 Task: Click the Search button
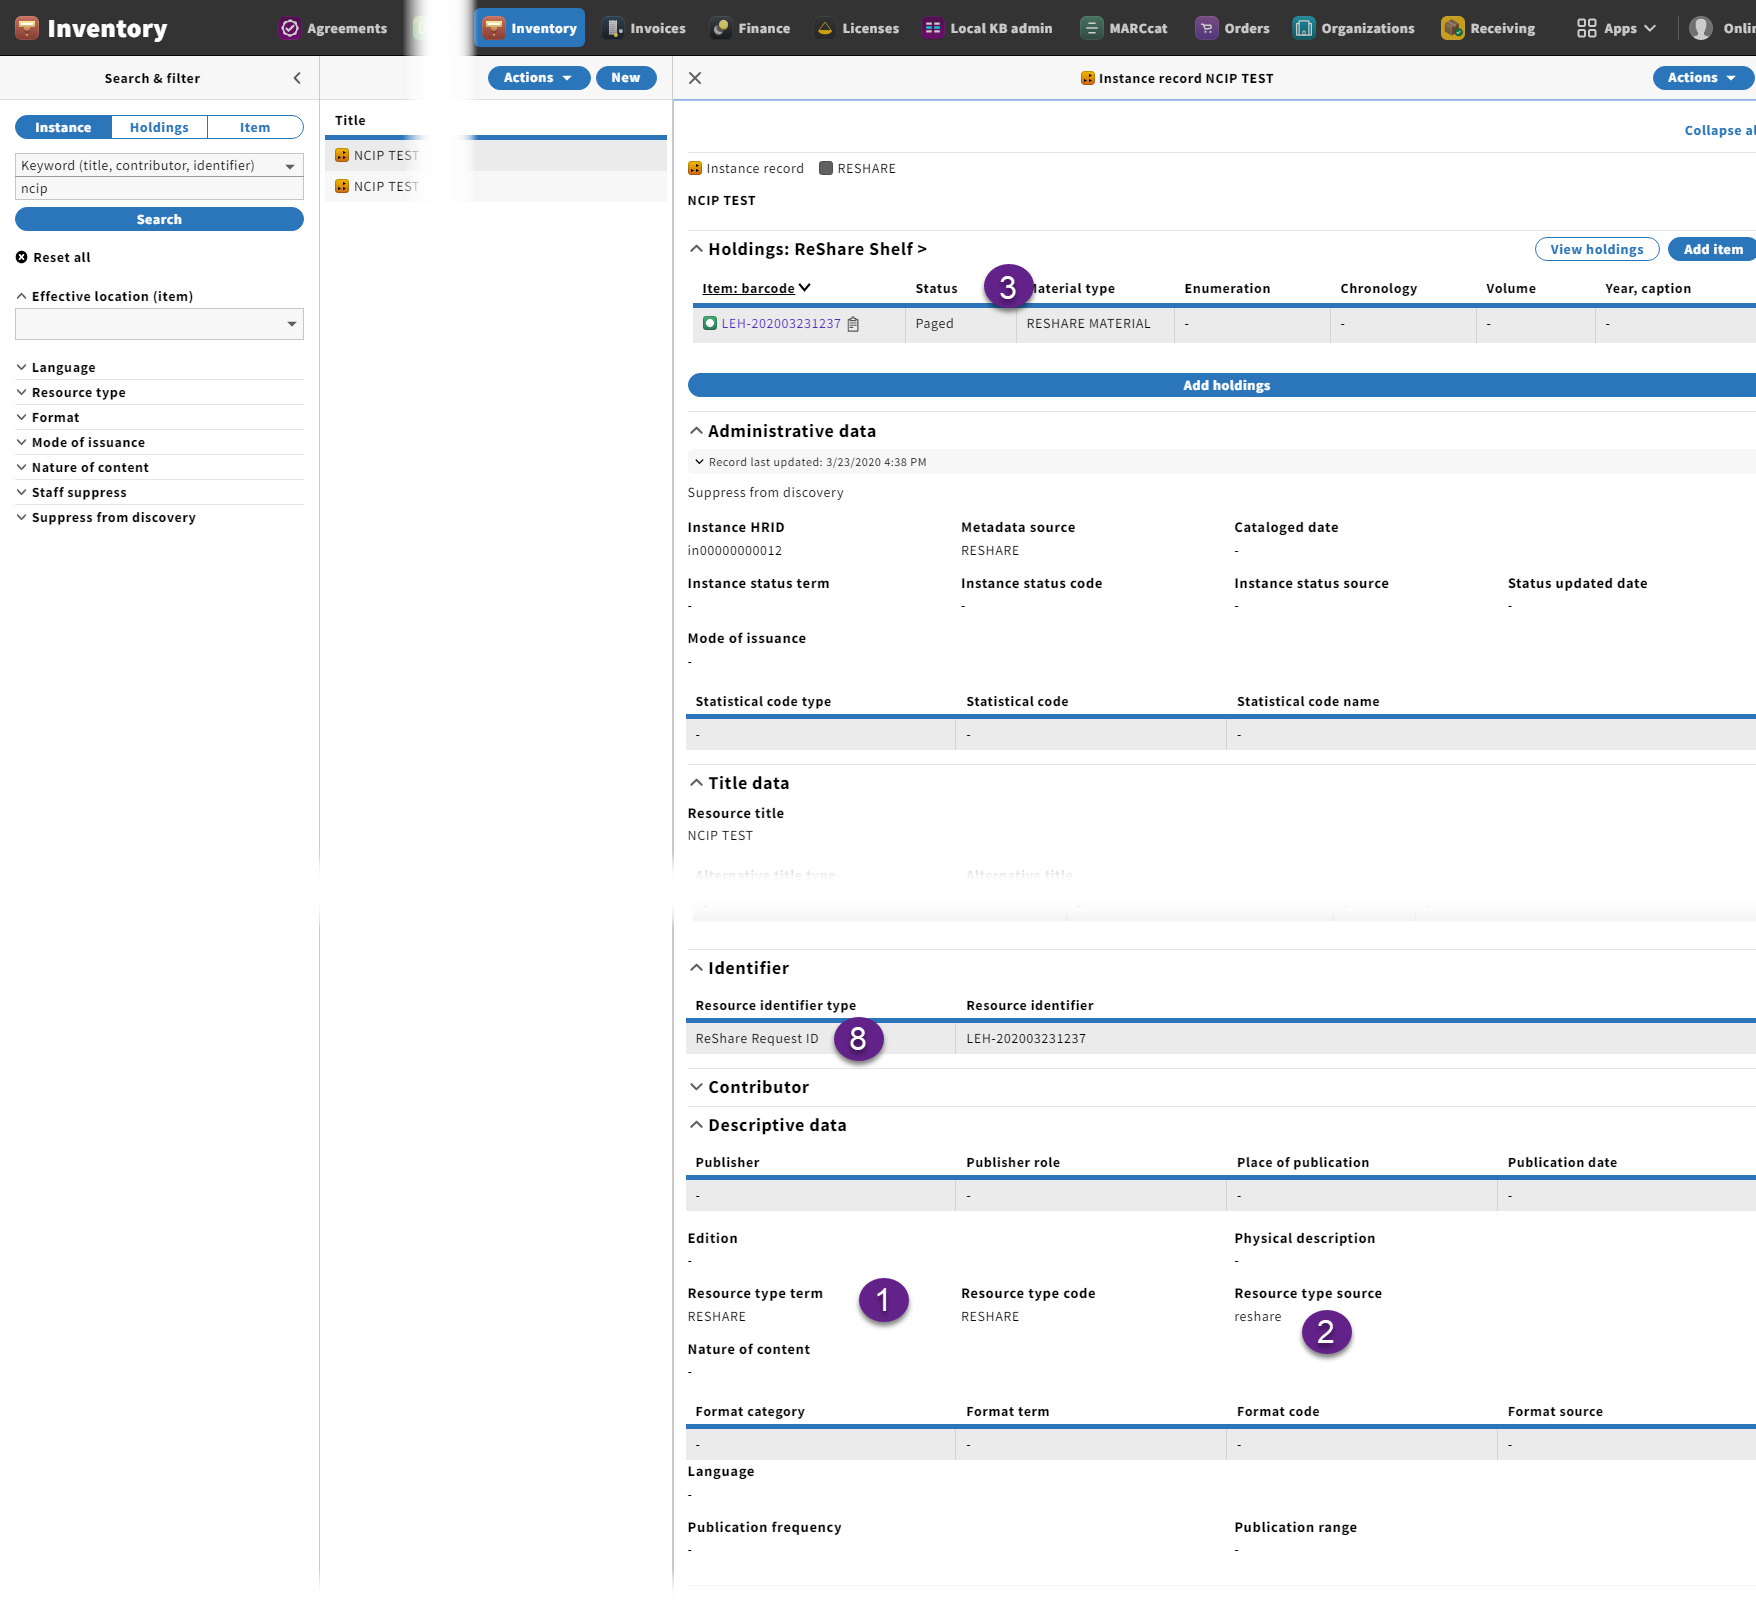159,219
